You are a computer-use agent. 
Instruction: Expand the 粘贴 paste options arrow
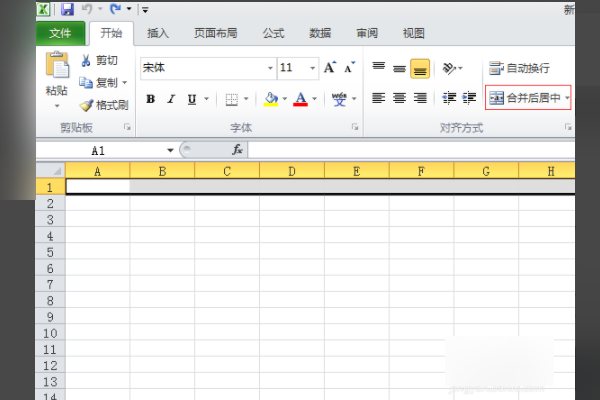[x=57, y=106]
